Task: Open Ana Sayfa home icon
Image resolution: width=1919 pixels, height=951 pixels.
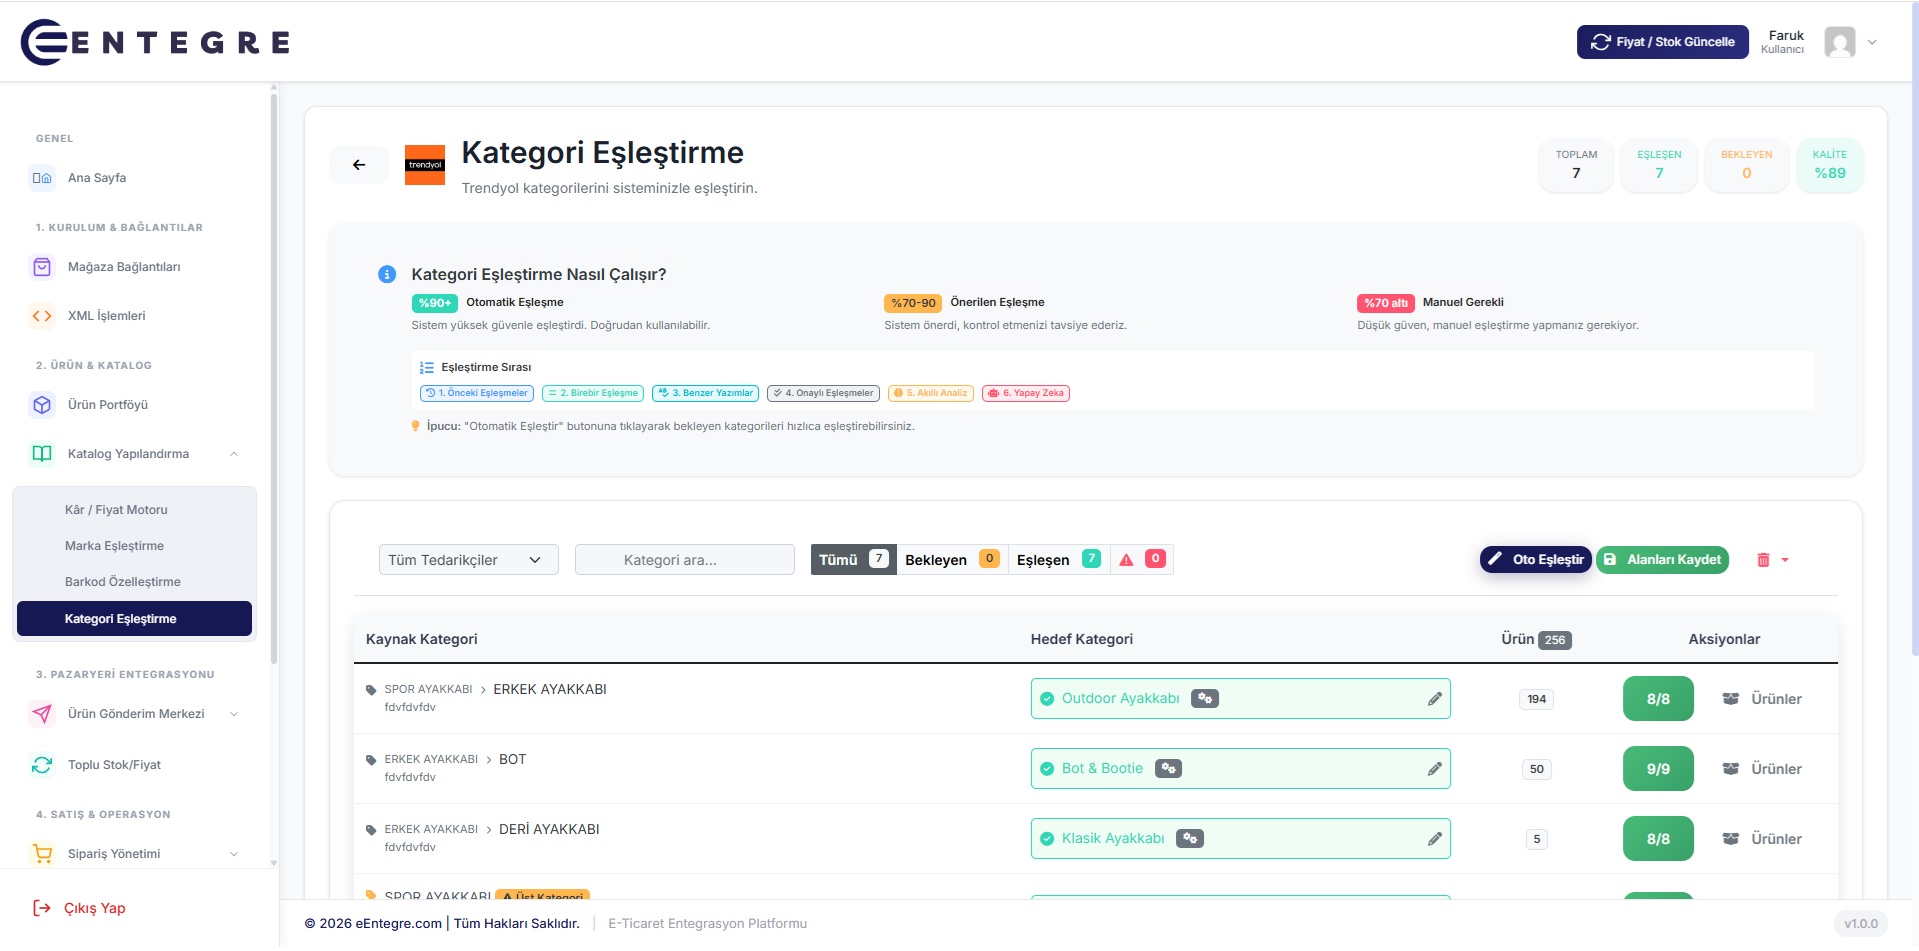Action: tap(42, 178)
